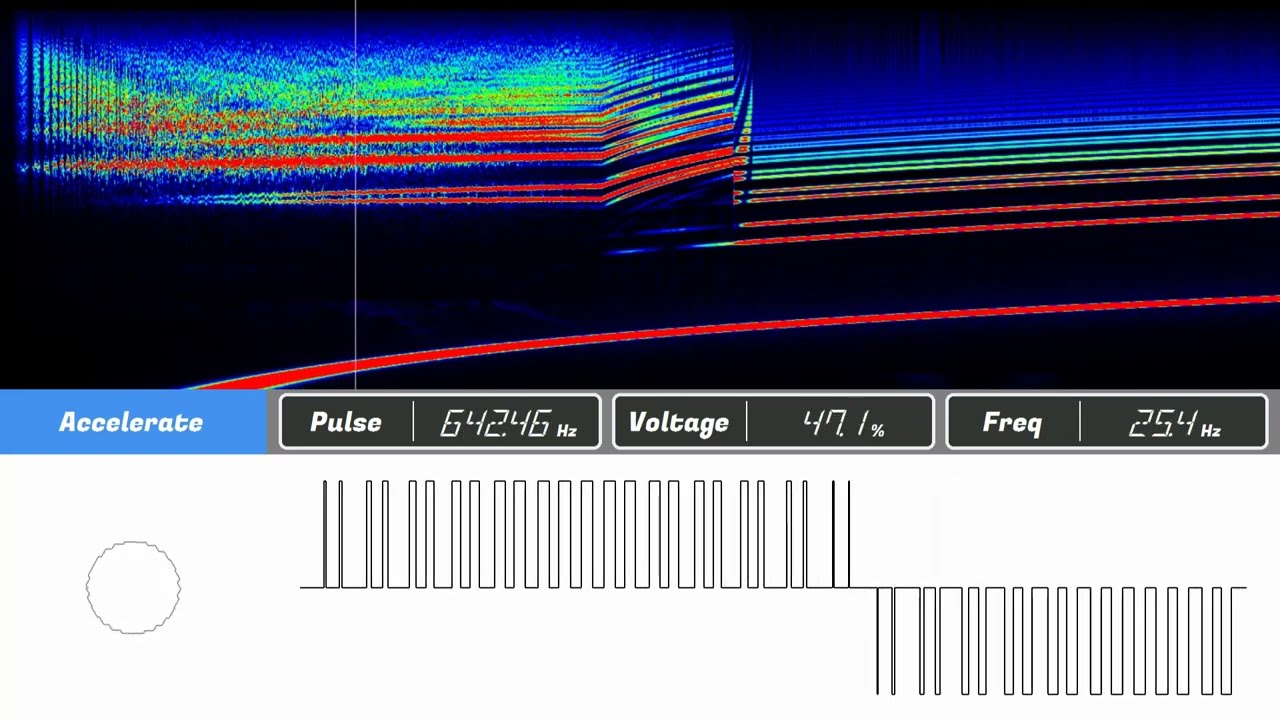
Task: Click the blue Accelerate status label
Action: (131, 422)
